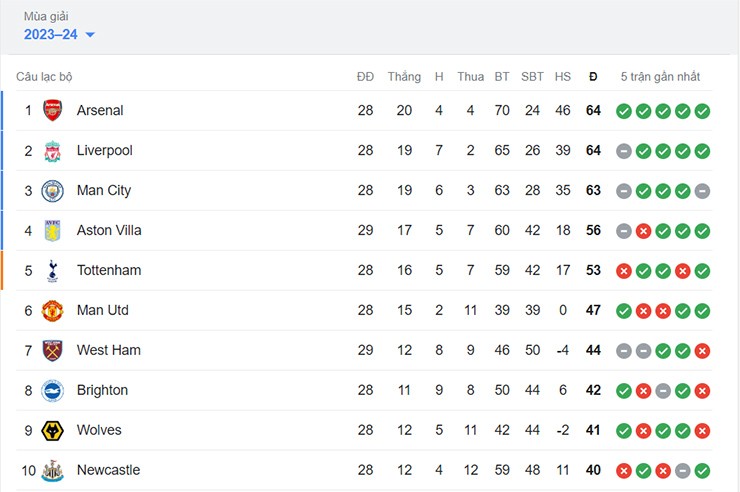Click the Thắng wins column header
The image size is (740, 492).
(404, 77)
